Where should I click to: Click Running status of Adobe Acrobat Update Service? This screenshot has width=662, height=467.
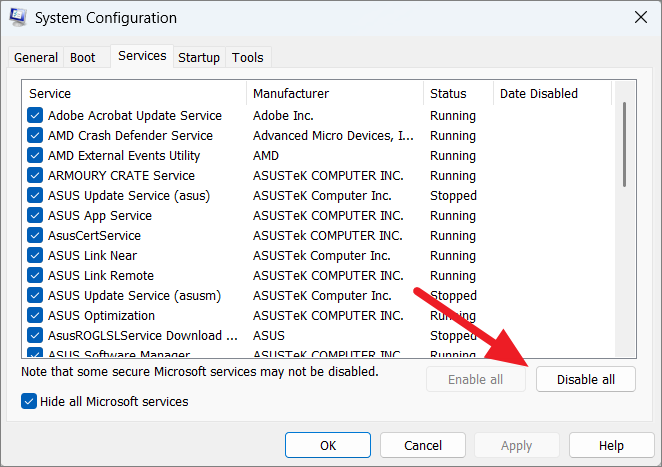coord(453,115)
